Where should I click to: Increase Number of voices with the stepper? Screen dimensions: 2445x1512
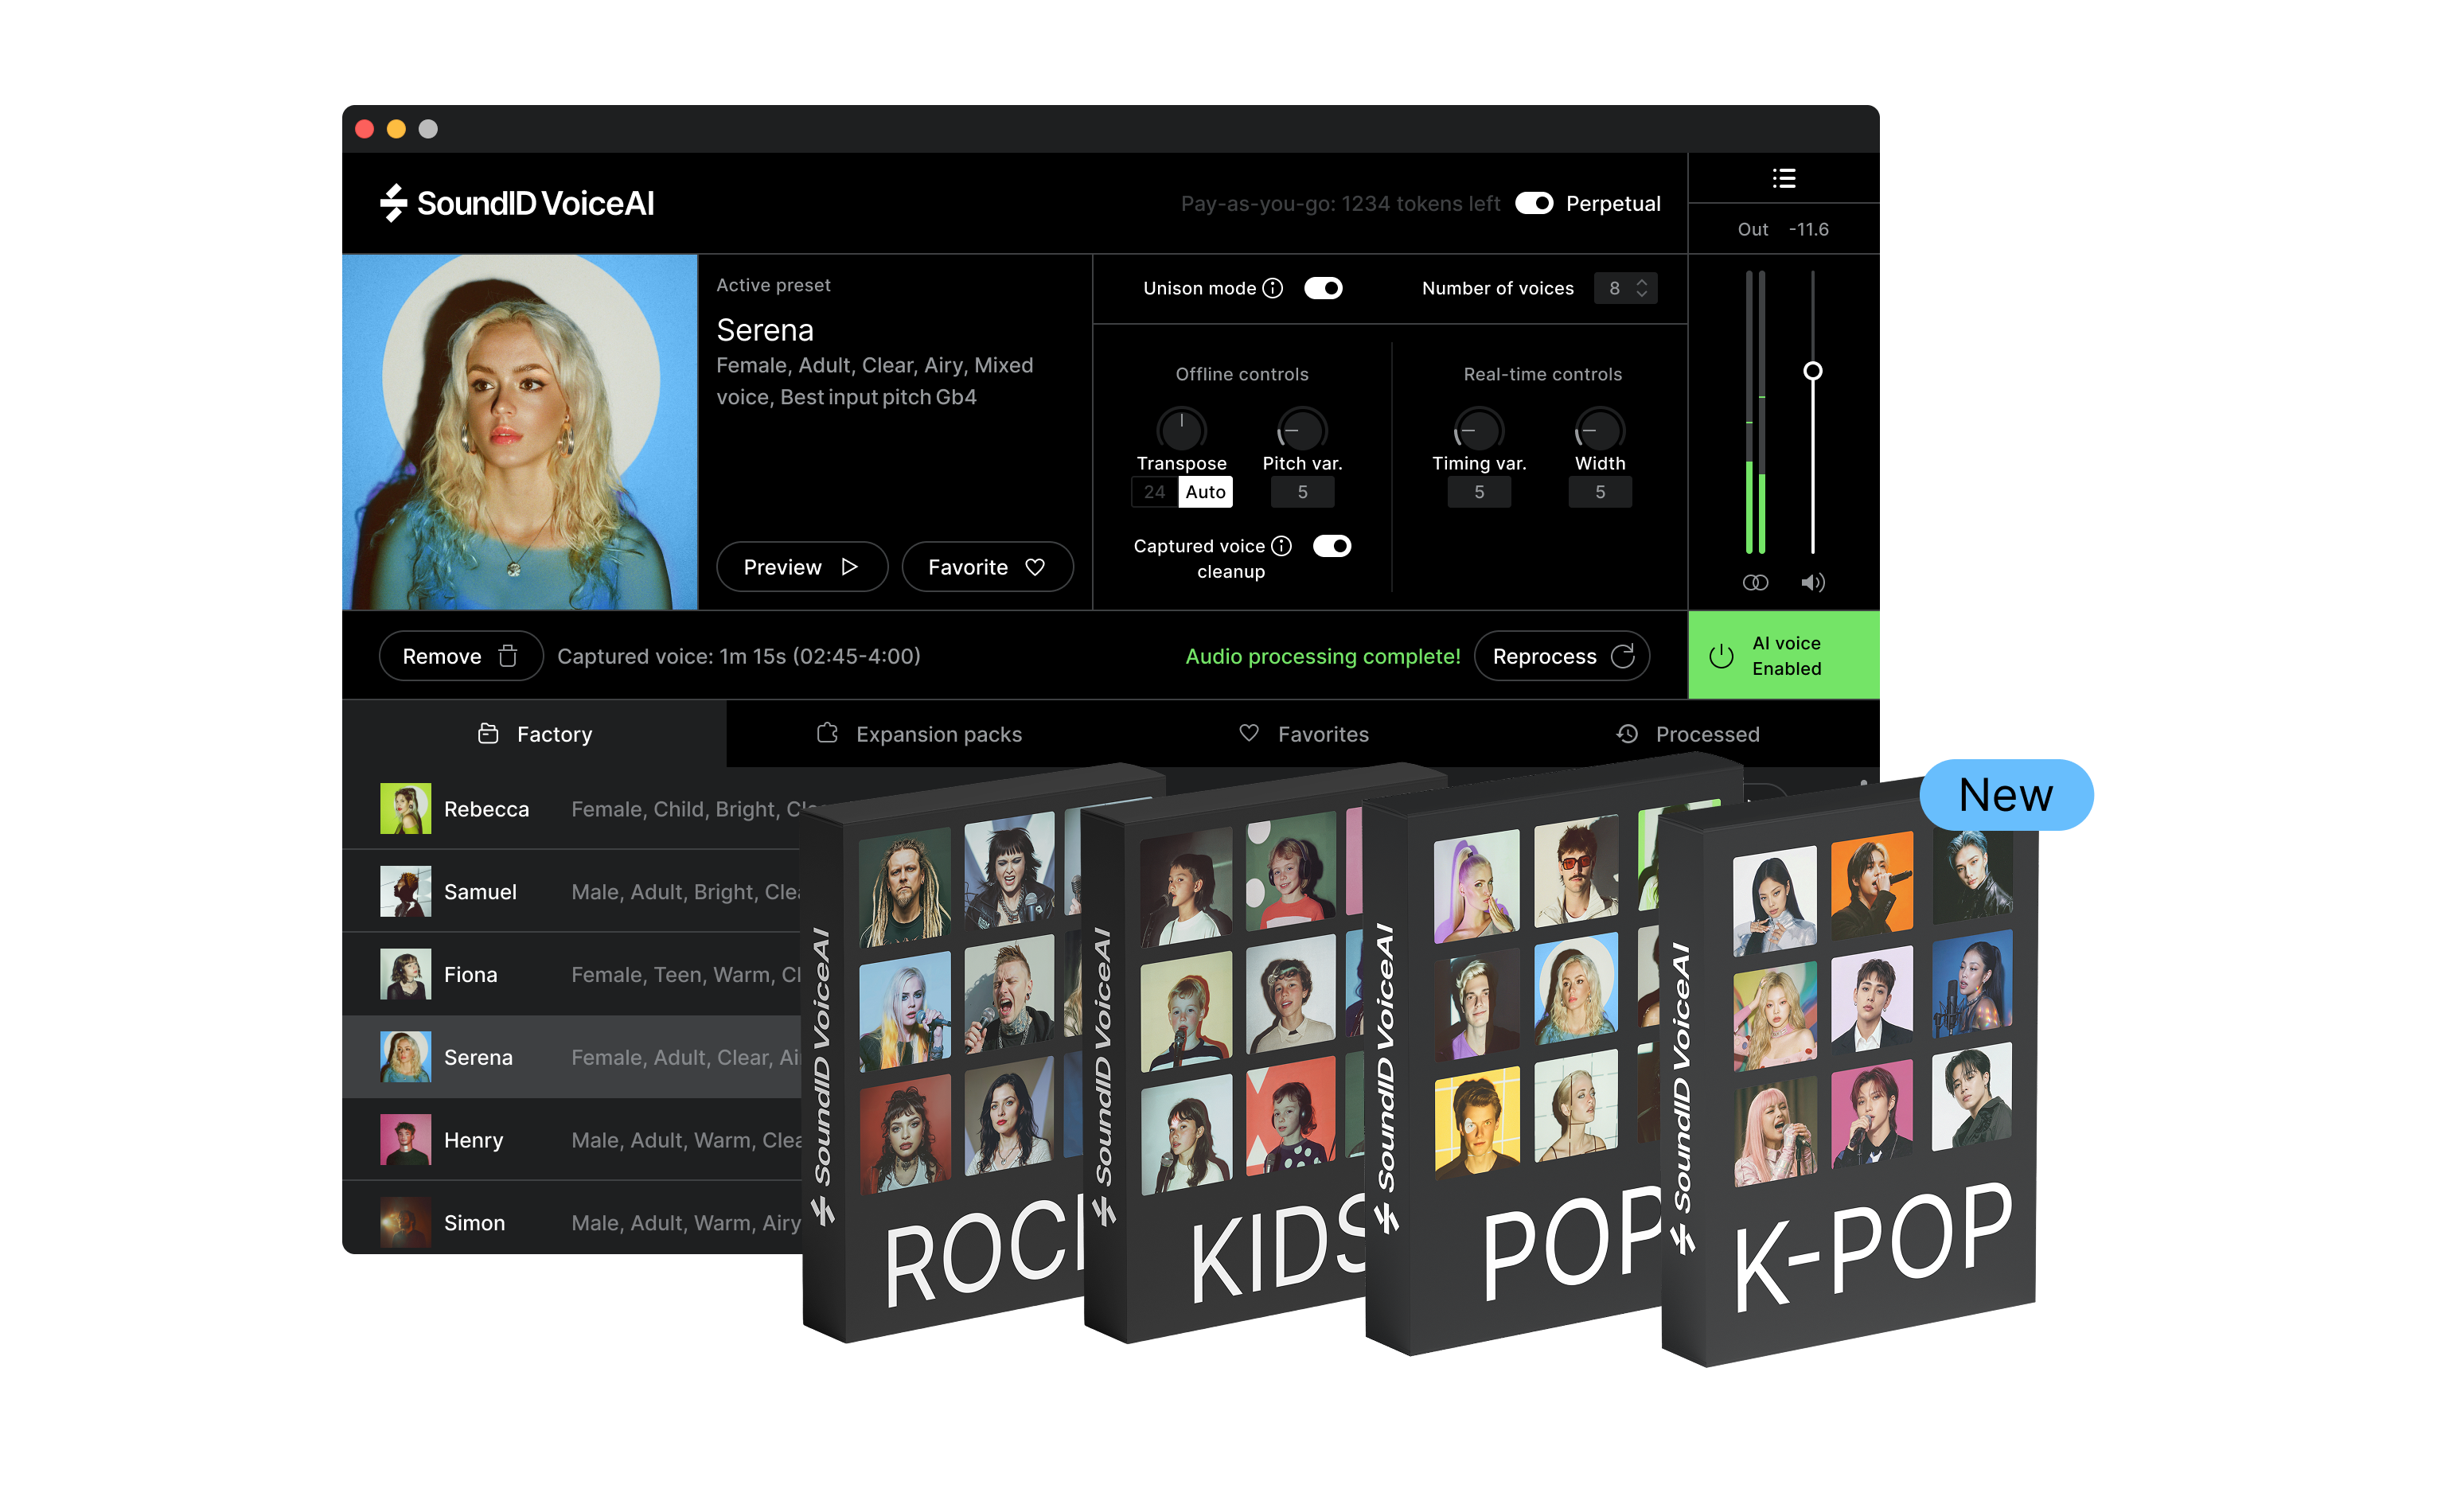1641,283
